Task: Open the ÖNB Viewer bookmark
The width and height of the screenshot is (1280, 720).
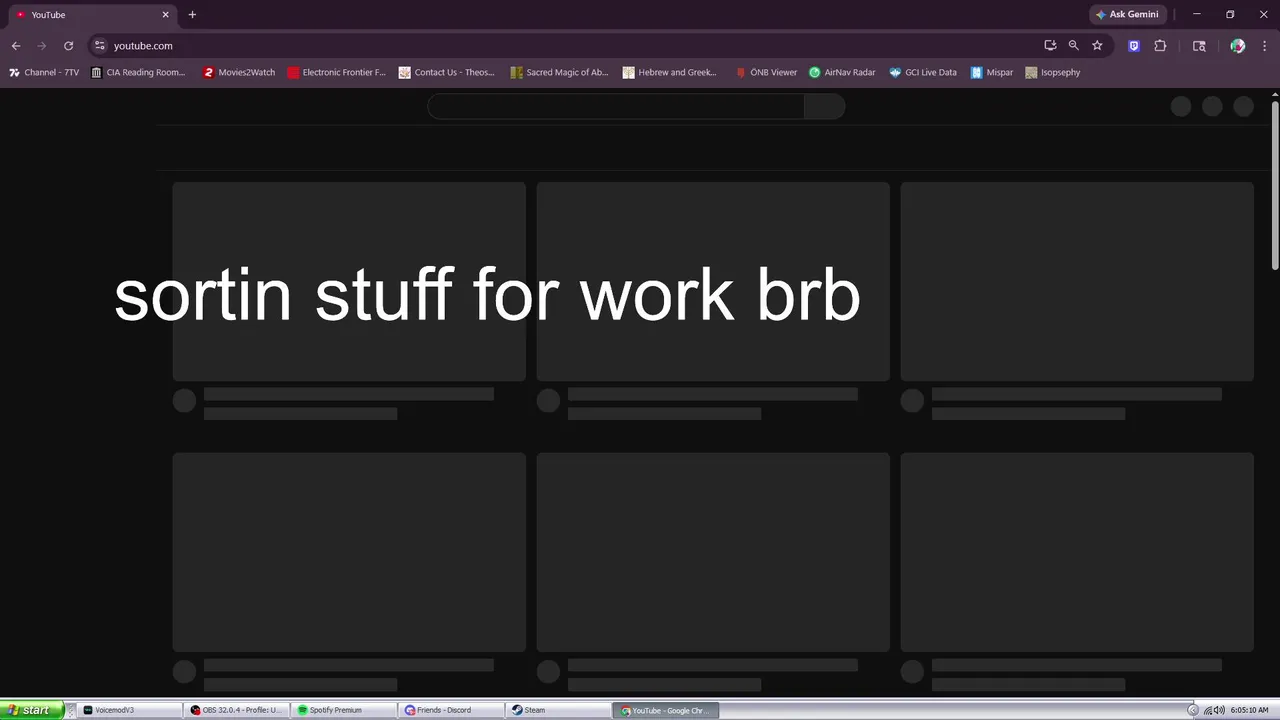Action: coord(766,73)
